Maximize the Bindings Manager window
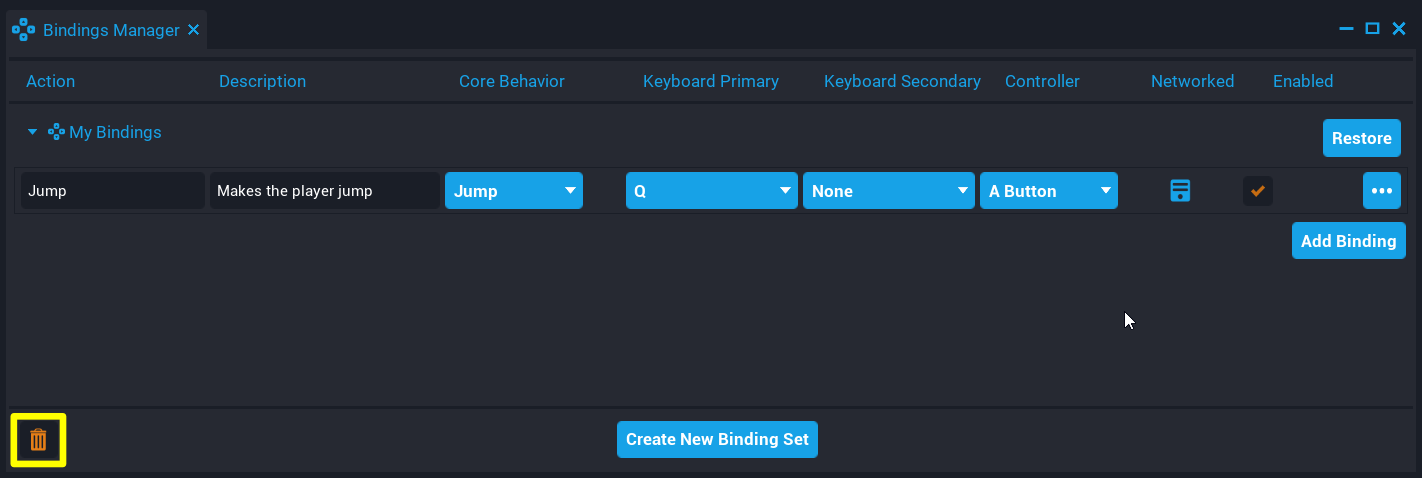 (x=1372, y=29)
